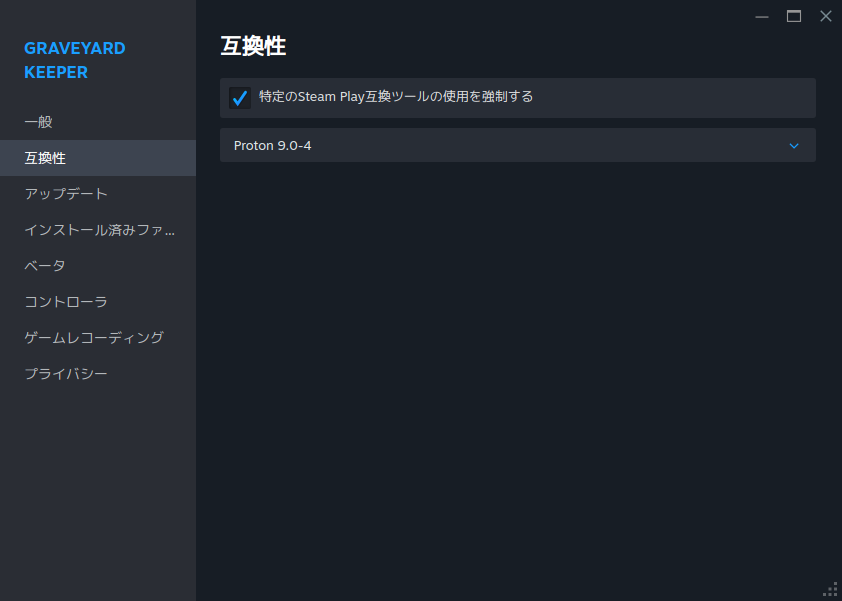842x601 pixels.
Task: Go to the ベータ settings page
Action: tap(45, 266)
